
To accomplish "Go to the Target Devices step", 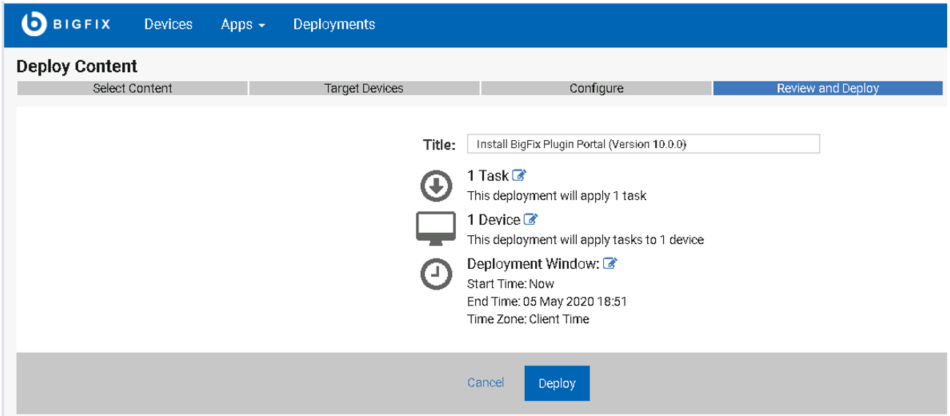I will [364, 88].
